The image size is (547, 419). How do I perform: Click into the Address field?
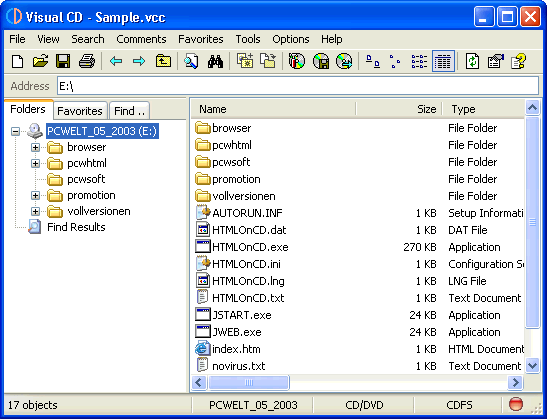tap(298, 86)
